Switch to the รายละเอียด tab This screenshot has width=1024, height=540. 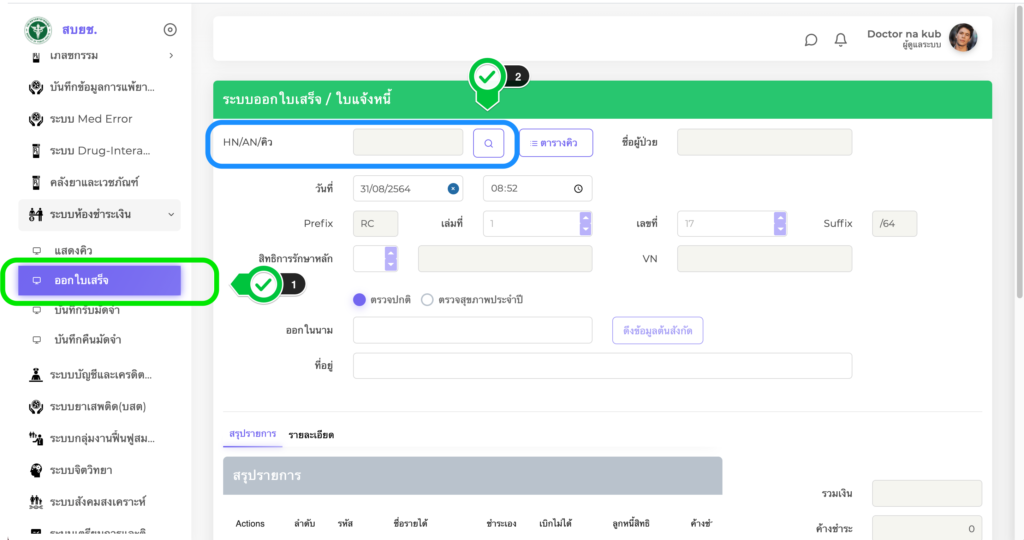pos(311,435)
